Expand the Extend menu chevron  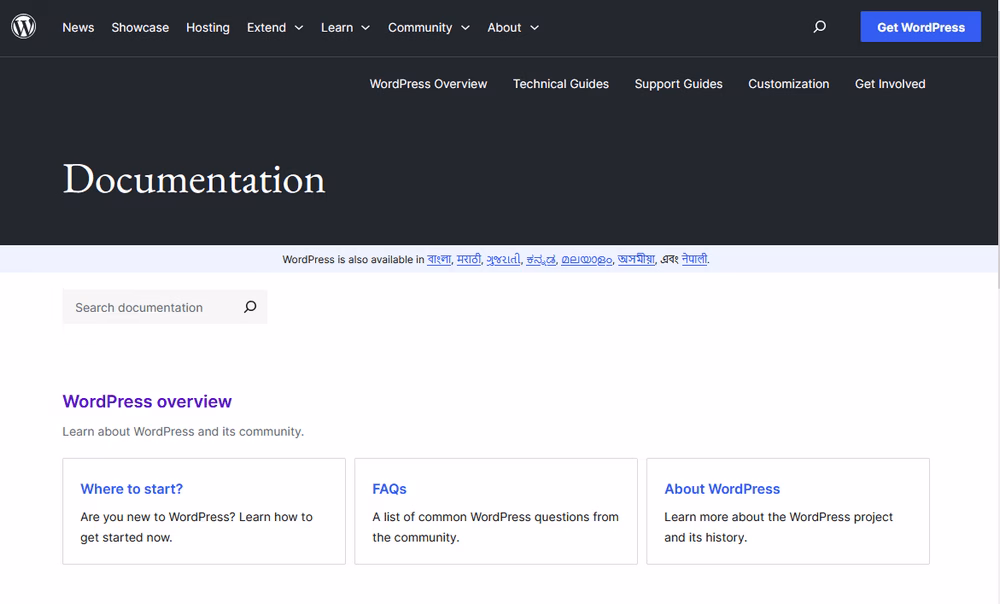point(298,28)
